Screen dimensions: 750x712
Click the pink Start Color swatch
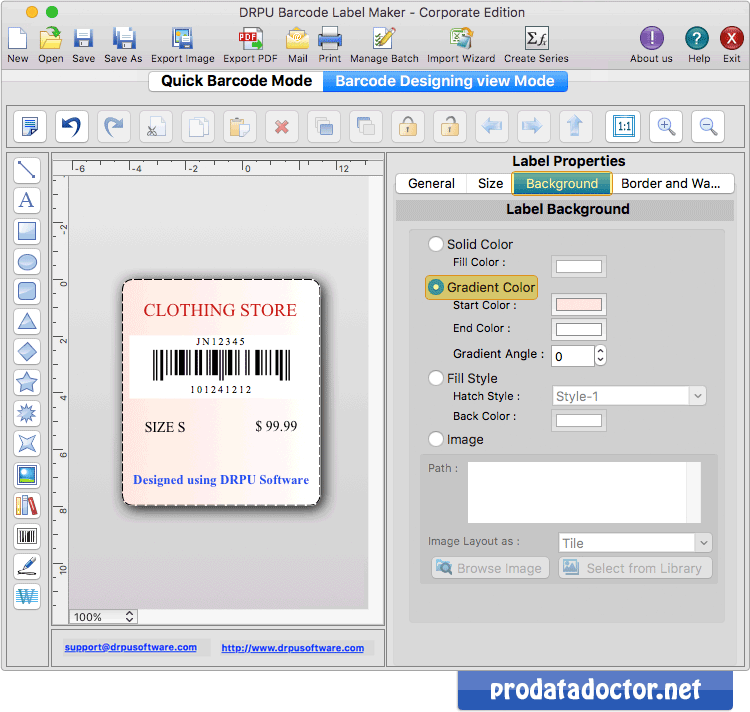pyautogui.click(x=579, y=305)
